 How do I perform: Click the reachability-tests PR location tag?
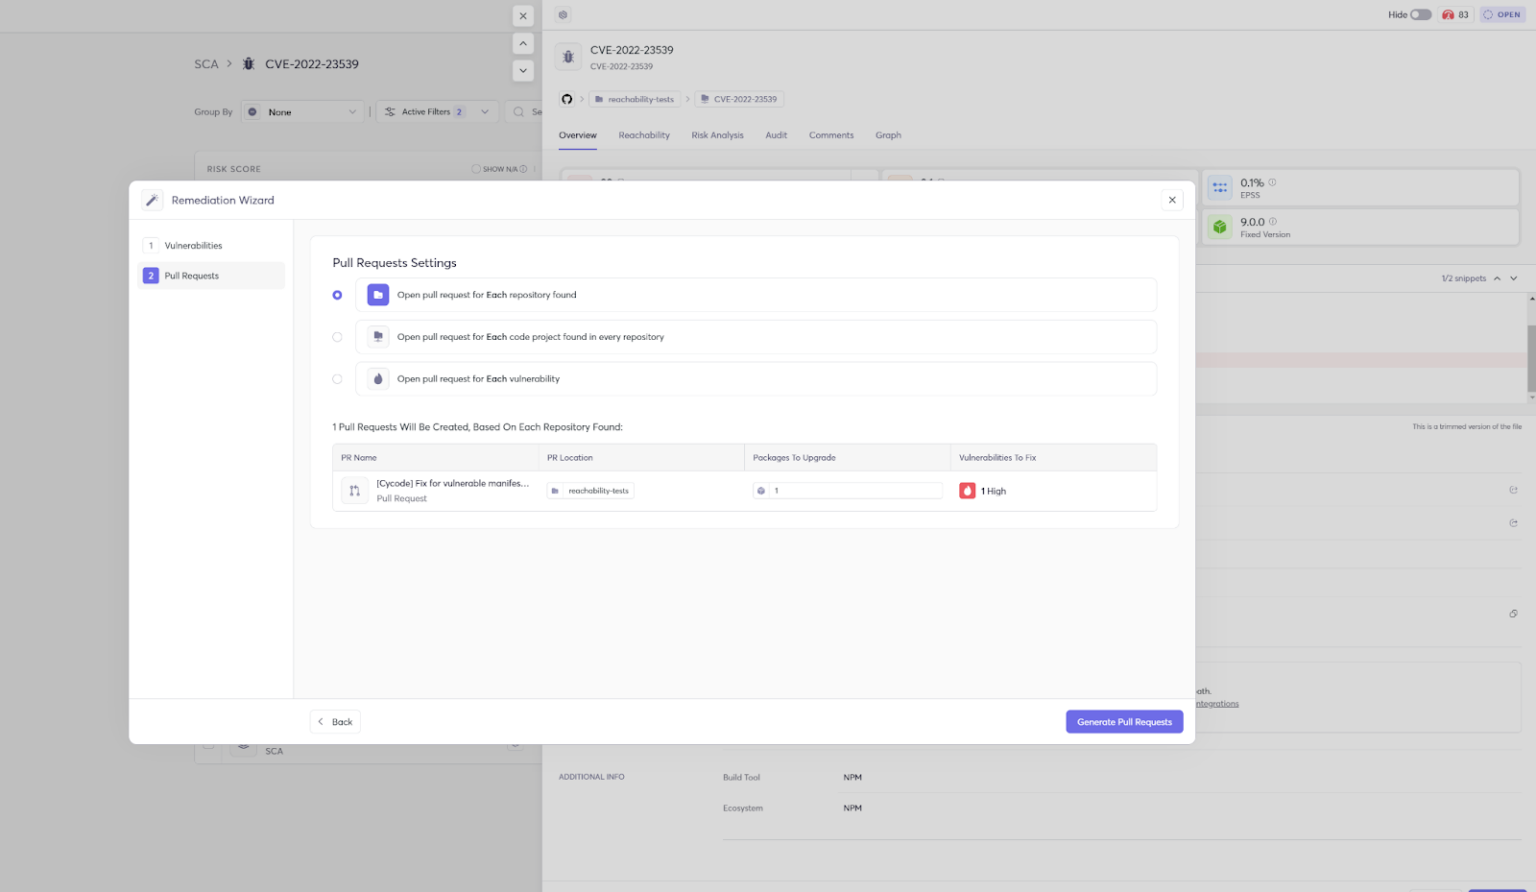coord(591,491)
